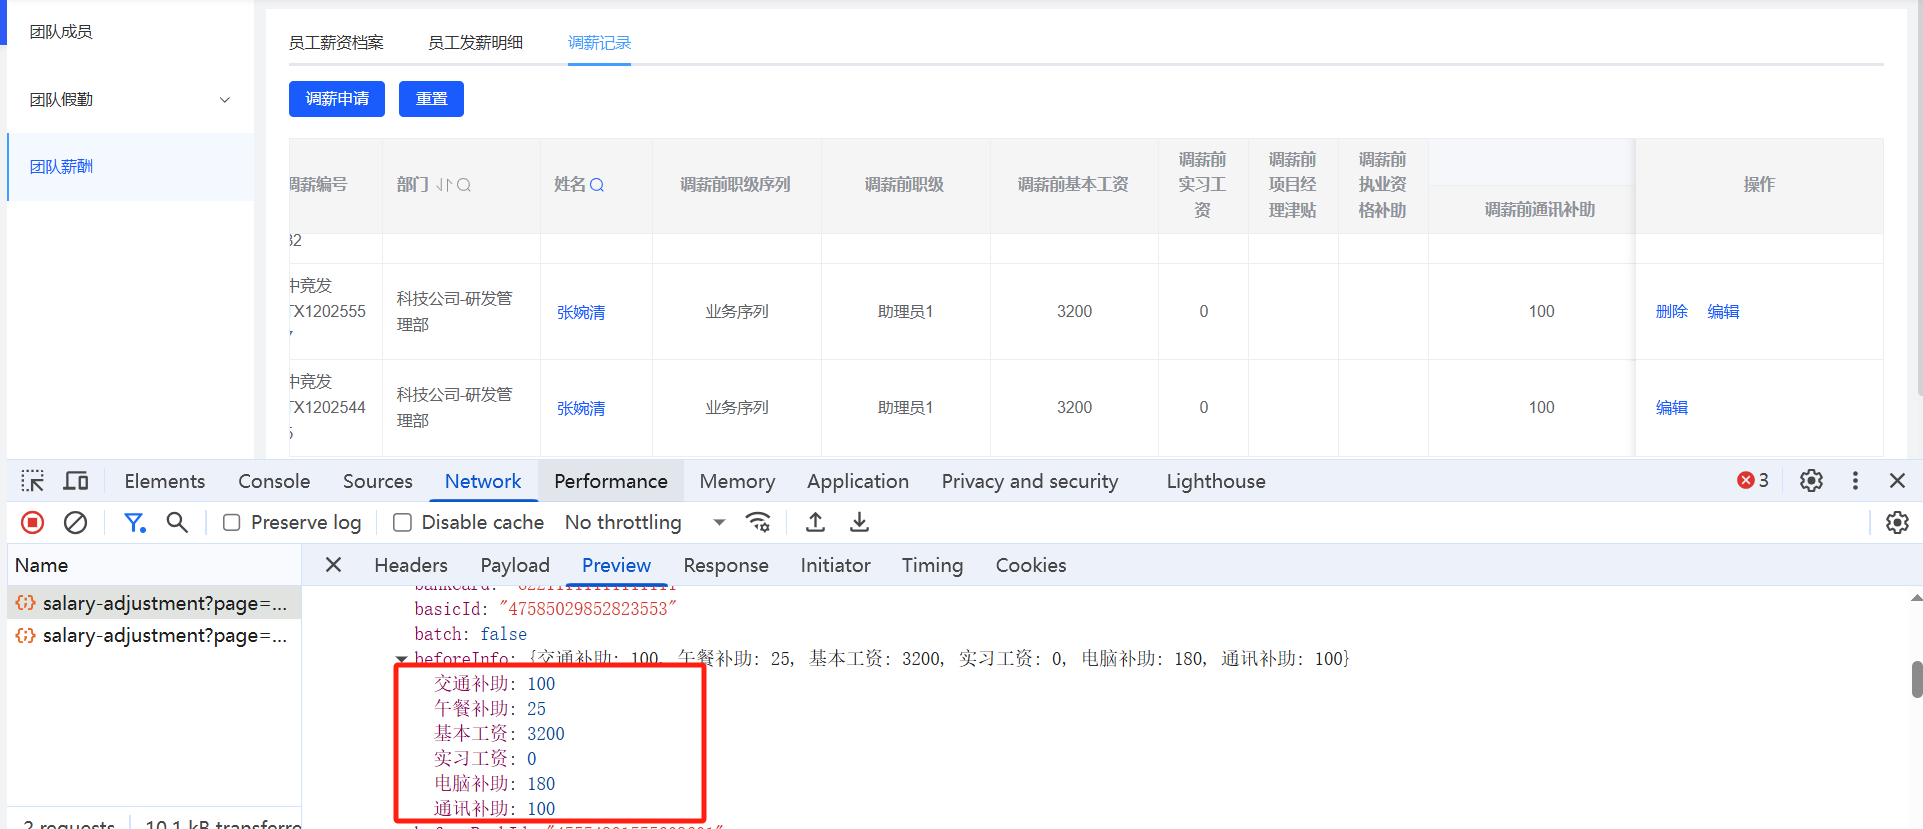Check the Disable cache option
Viewport: 1923px width, 829px height.
tap(403, 523)
